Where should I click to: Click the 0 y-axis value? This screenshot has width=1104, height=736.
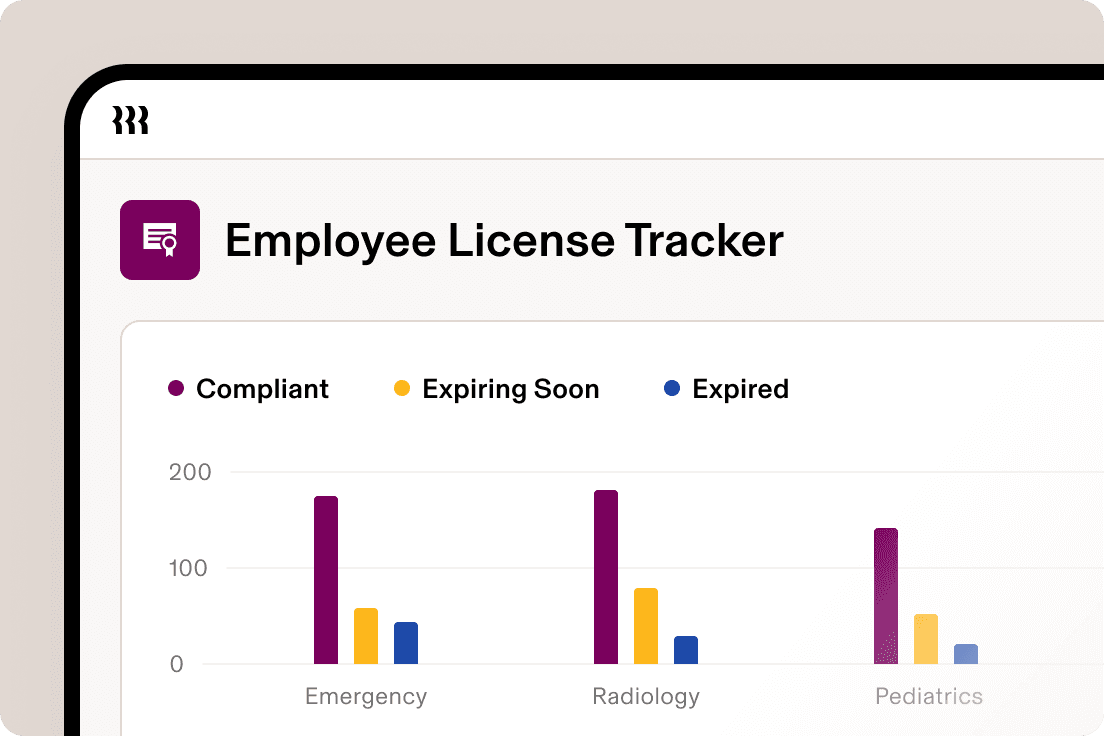pyautogui.click(x=177, y=664)
